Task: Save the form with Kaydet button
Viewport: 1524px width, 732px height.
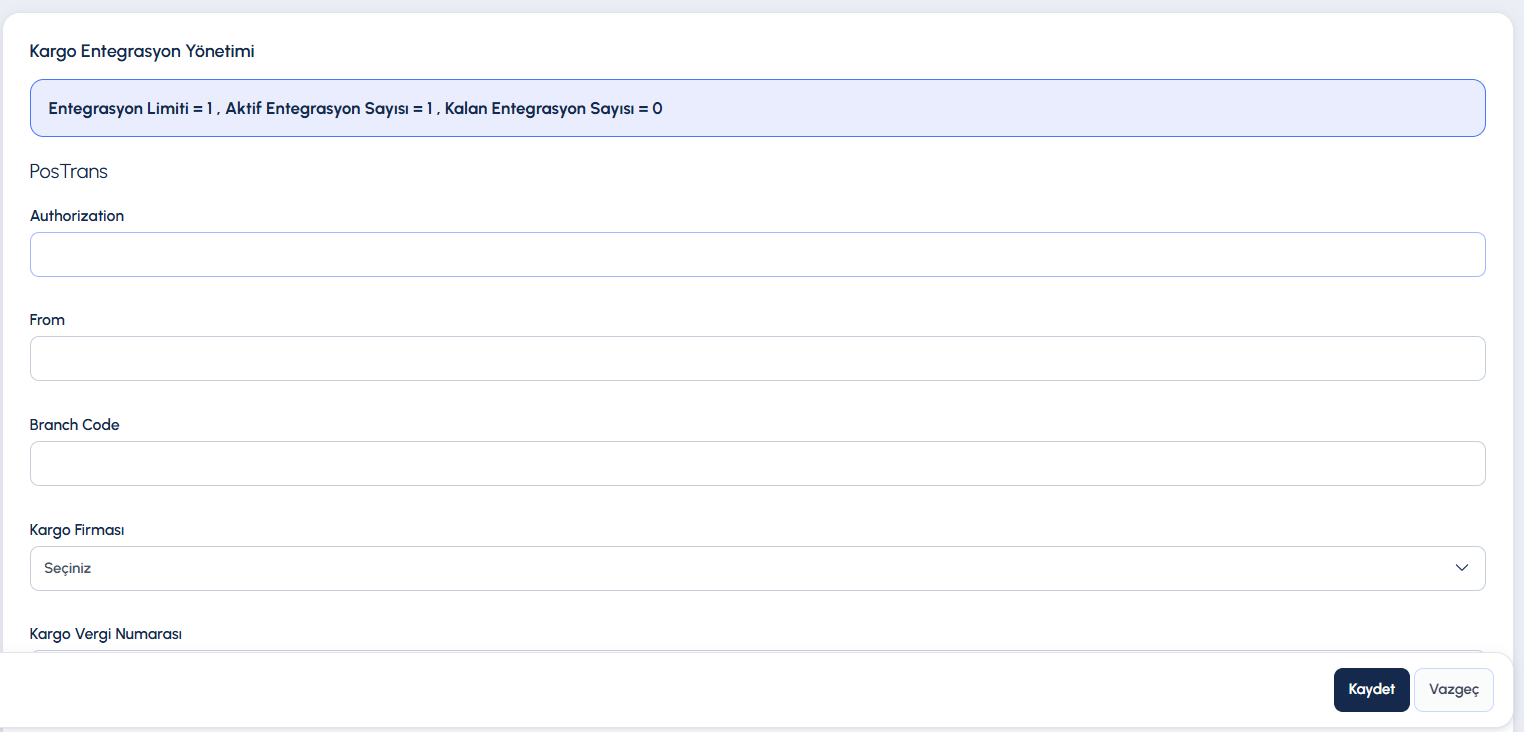Action: point(1371,690)
